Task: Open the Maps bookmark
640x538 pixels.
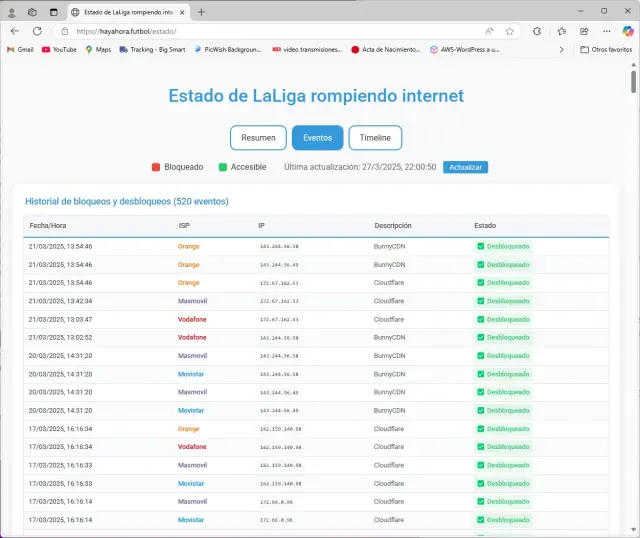Action: tap(98, 49)
